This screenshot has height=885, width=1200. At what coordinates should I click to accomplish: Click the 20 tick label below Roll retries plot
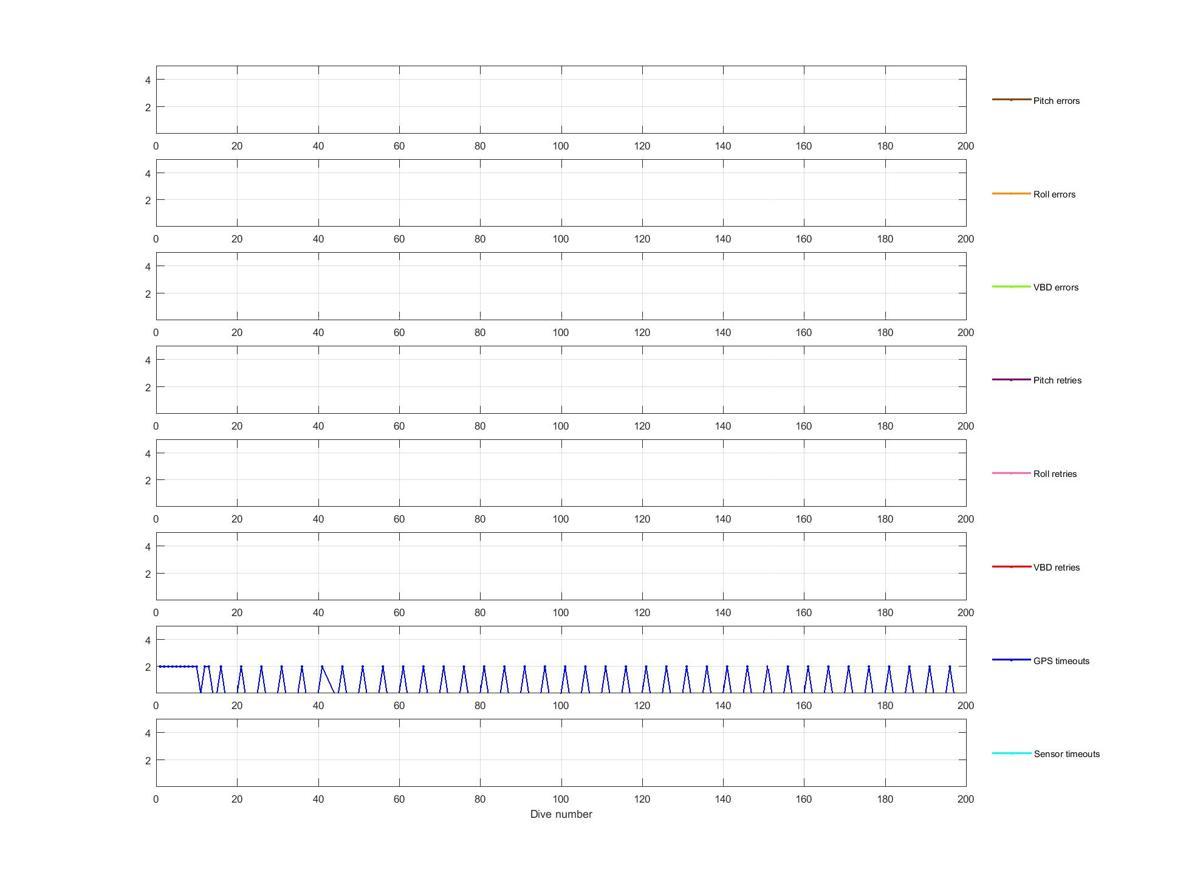237,519
